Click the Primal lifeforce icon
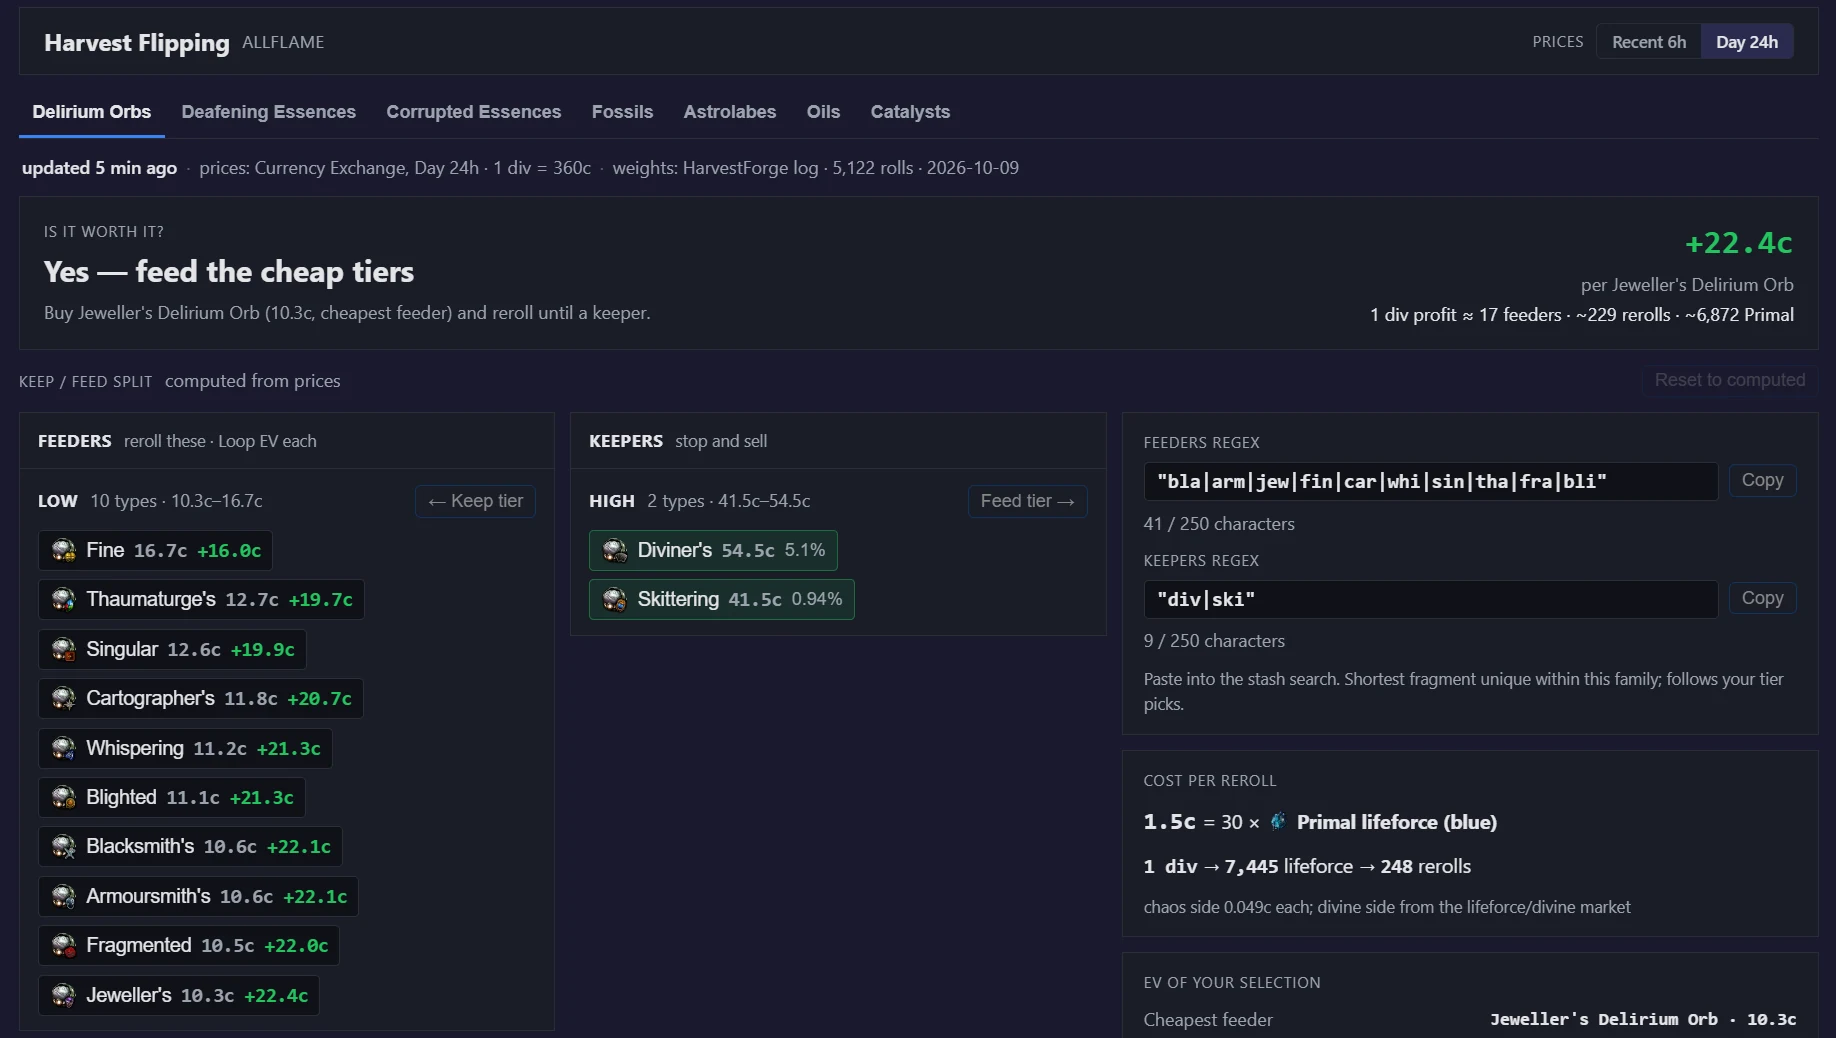The width and height of the screenshot is (1836, 1038). click(x=1278, y=822)
